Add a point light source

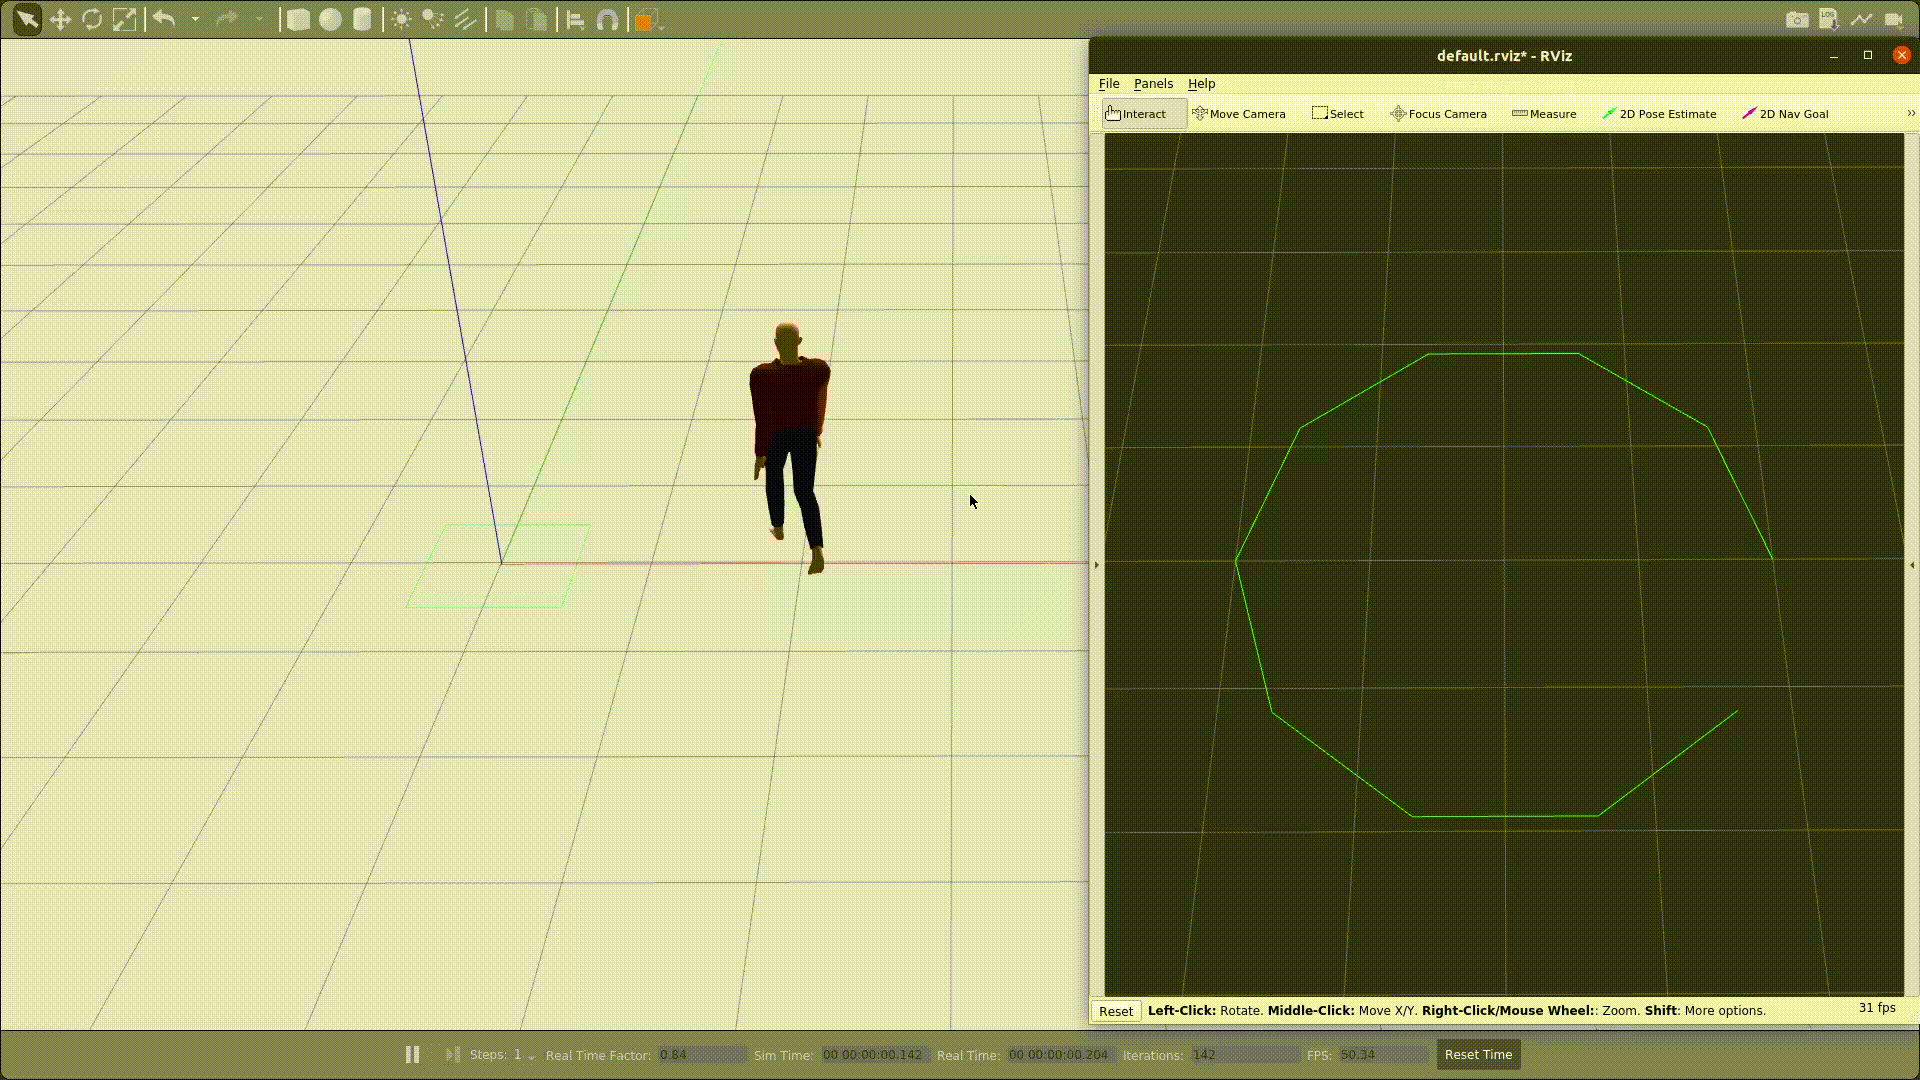[401, 20]
